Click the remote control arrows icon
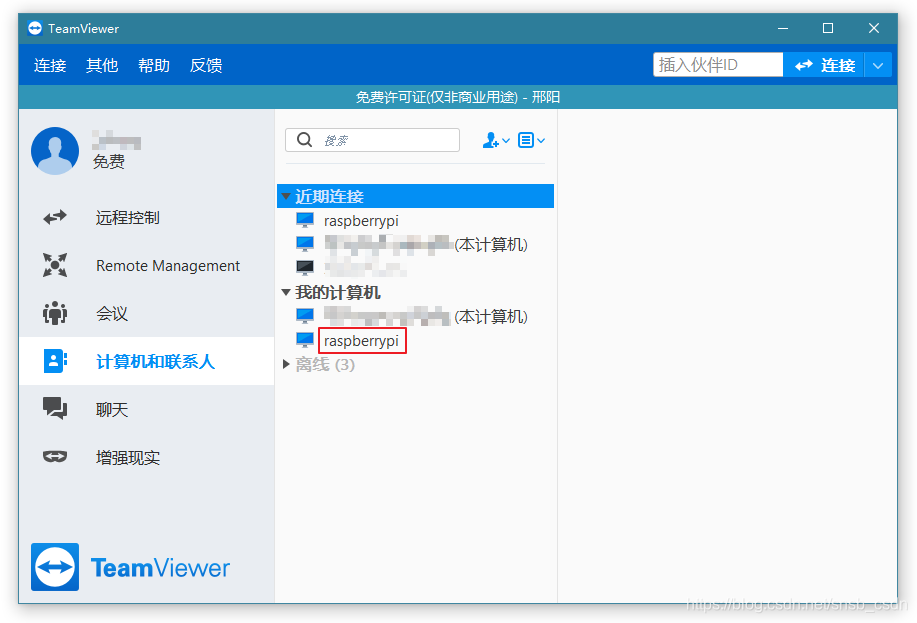Screen dimensions: 917x623 [x=55, y=218]
